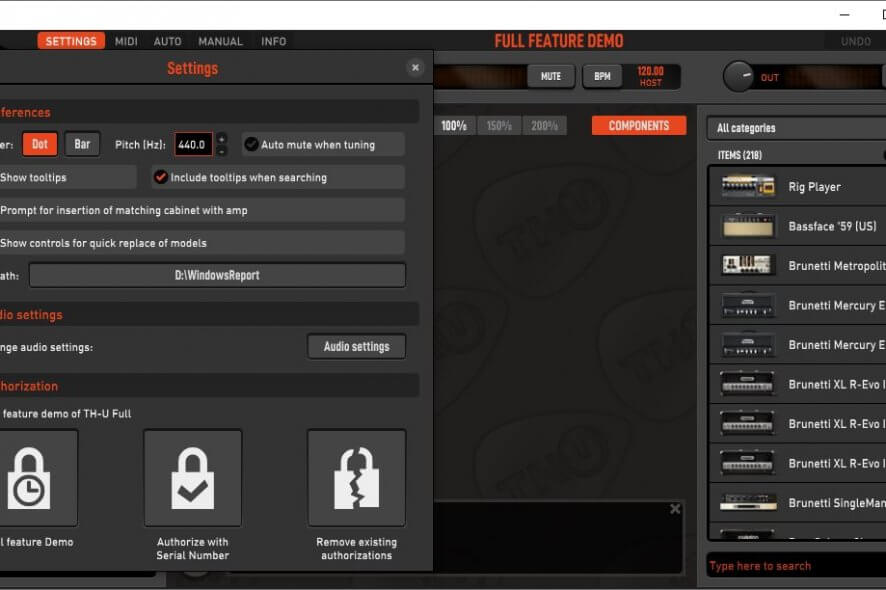Toggle prompt for matching cabinet with amp

coord(202,210)
